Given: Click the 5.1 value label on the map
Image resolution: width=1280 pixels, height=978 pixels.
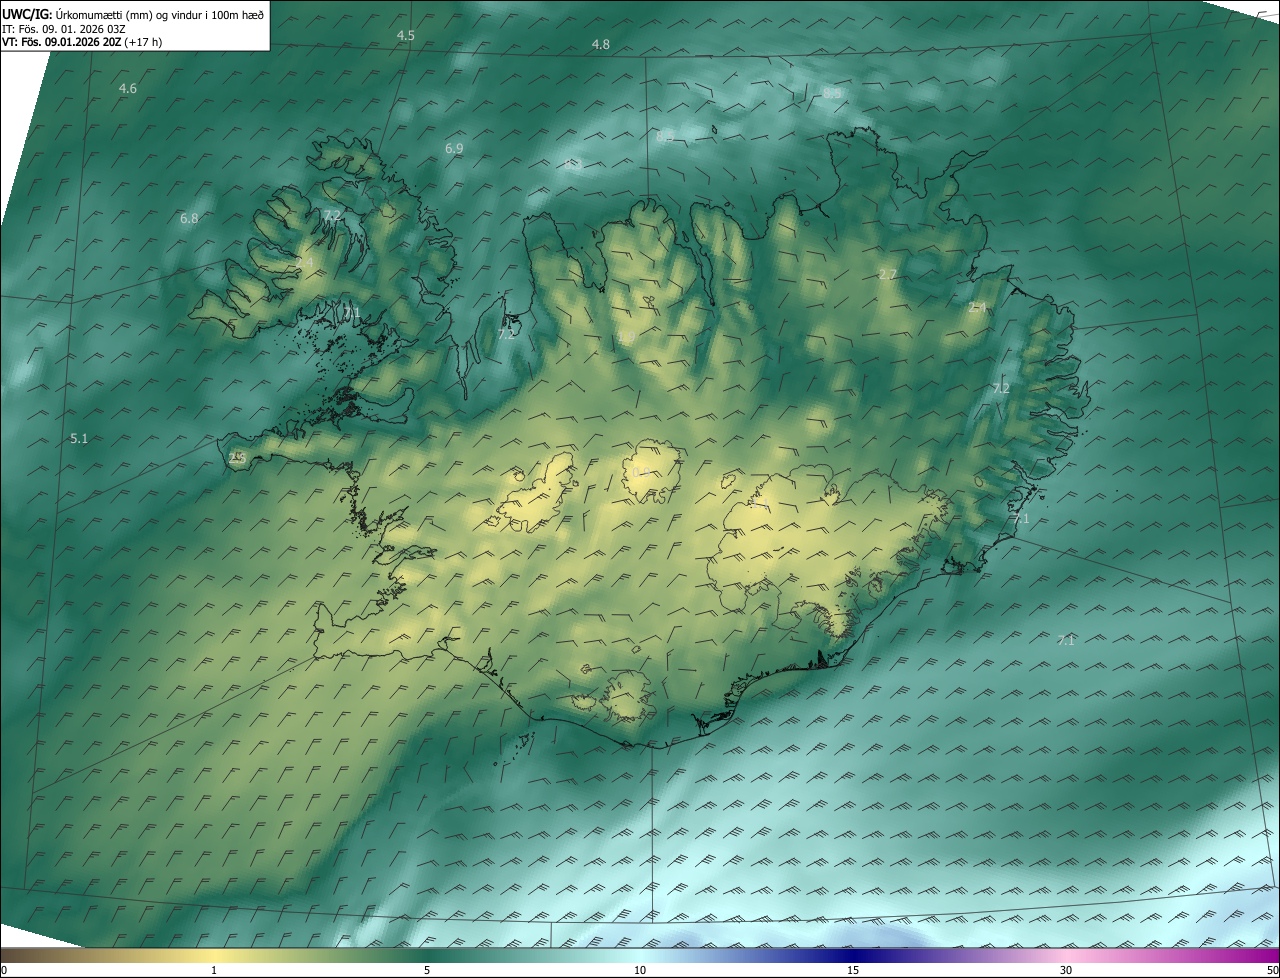Looking at the screenshot, I should [79, 438].
